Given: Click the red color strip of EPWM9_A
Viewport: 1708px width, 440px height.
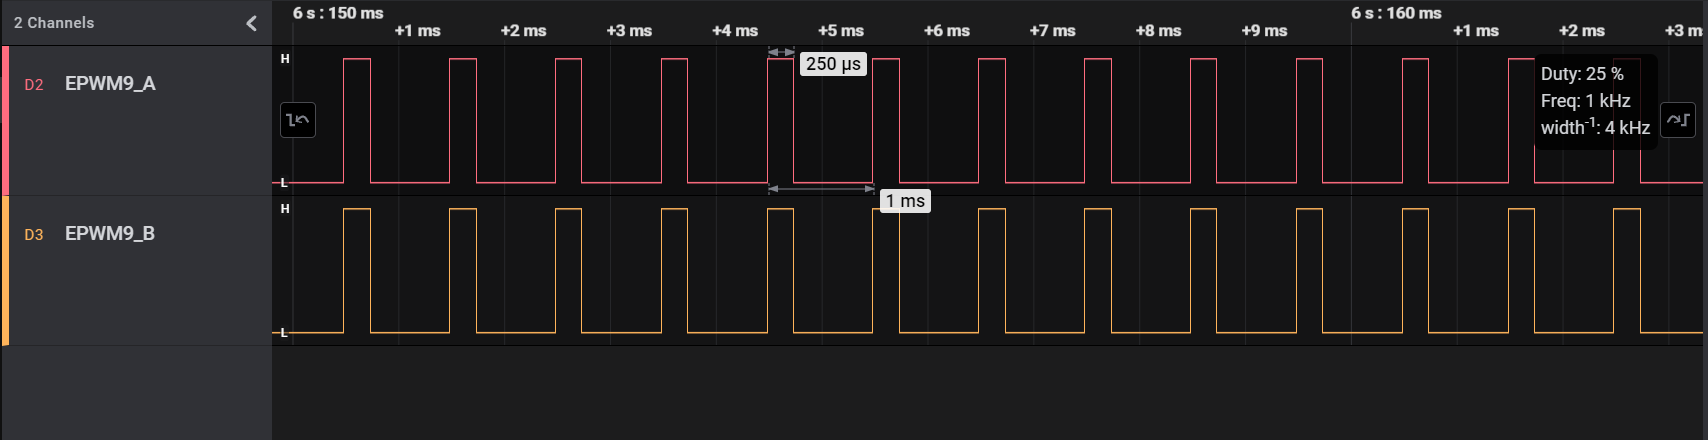Looking at the screenshot, I should click(5, 120).
